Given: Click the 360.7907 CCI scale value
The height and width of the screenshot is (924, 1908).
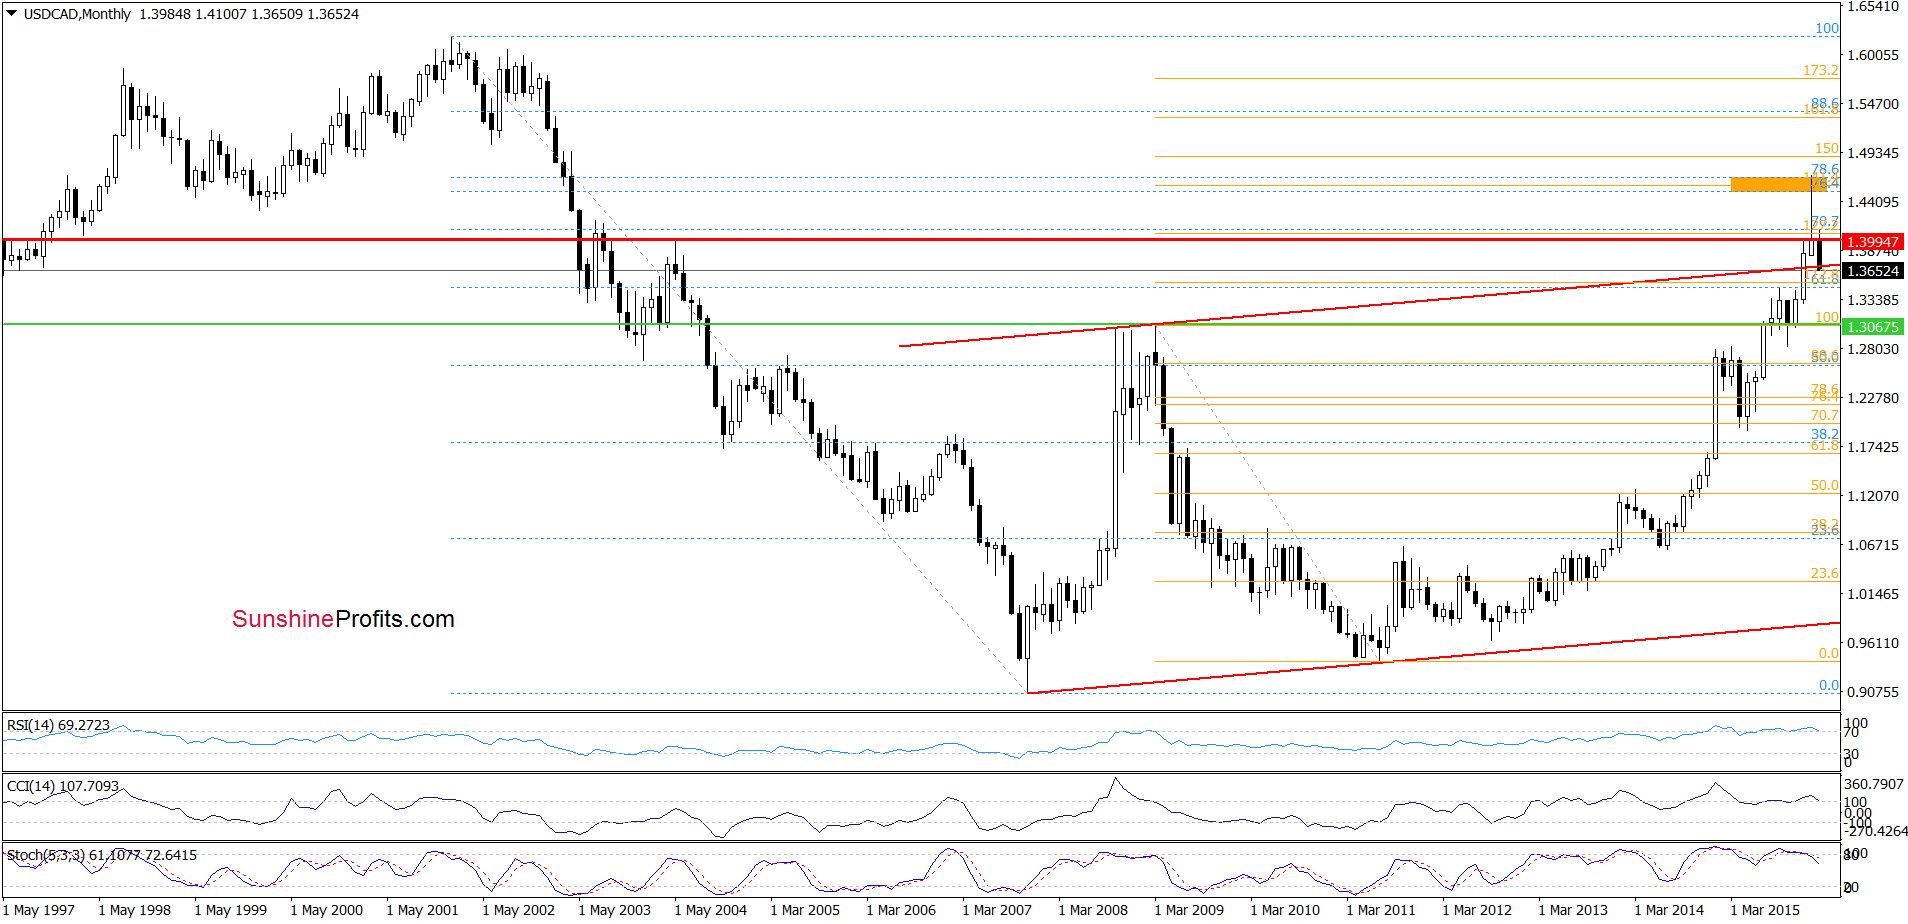Looking at the screenshot, I should click(1874, 785).
